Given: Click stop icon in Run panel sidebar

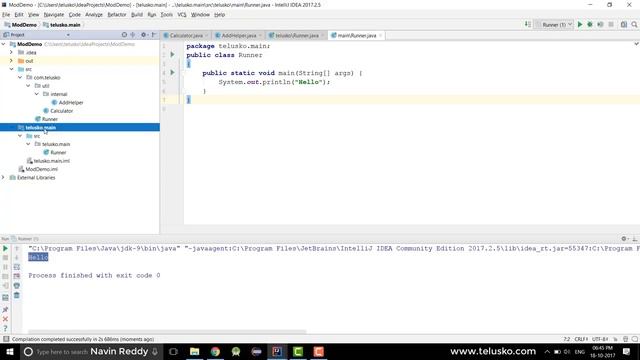Looking at the screenshot, I should coord(5,258).
